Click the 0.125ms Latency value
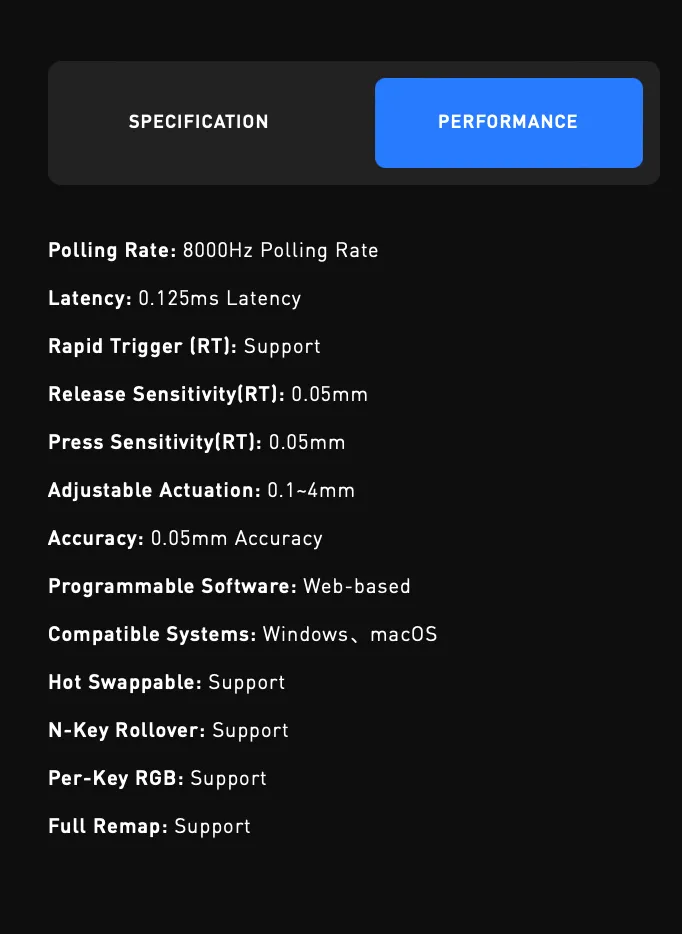The image size is (682, 934). click(x=219, y=298)
